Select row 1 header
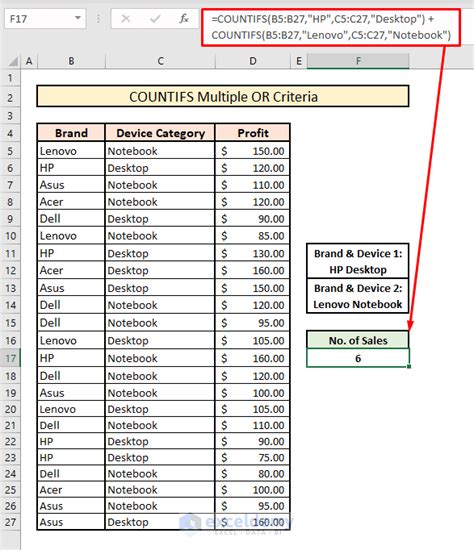The image size is (474, 550). tap(10, 78)
